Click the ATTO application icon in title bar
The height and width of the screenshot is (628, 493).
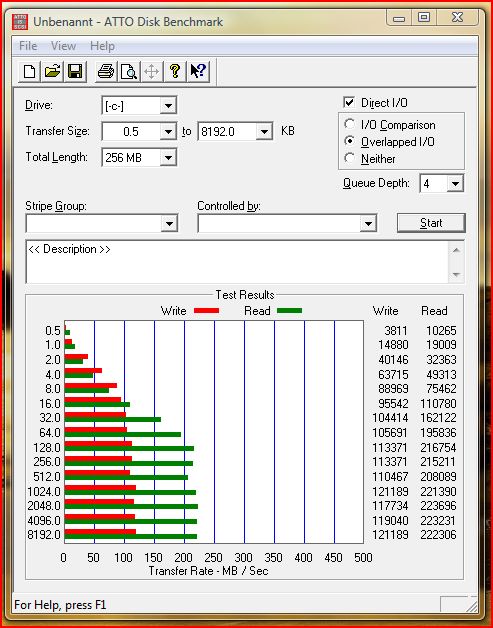pyautogui.click(x=20, y=22)
